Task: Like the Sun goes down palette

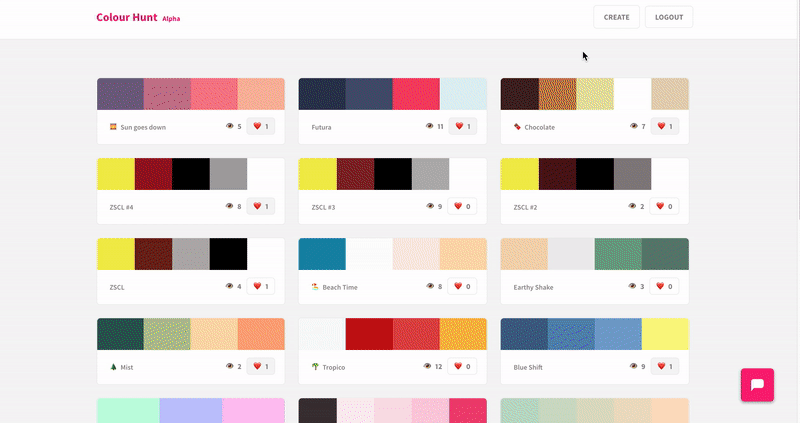Action: tap(261, 126)
